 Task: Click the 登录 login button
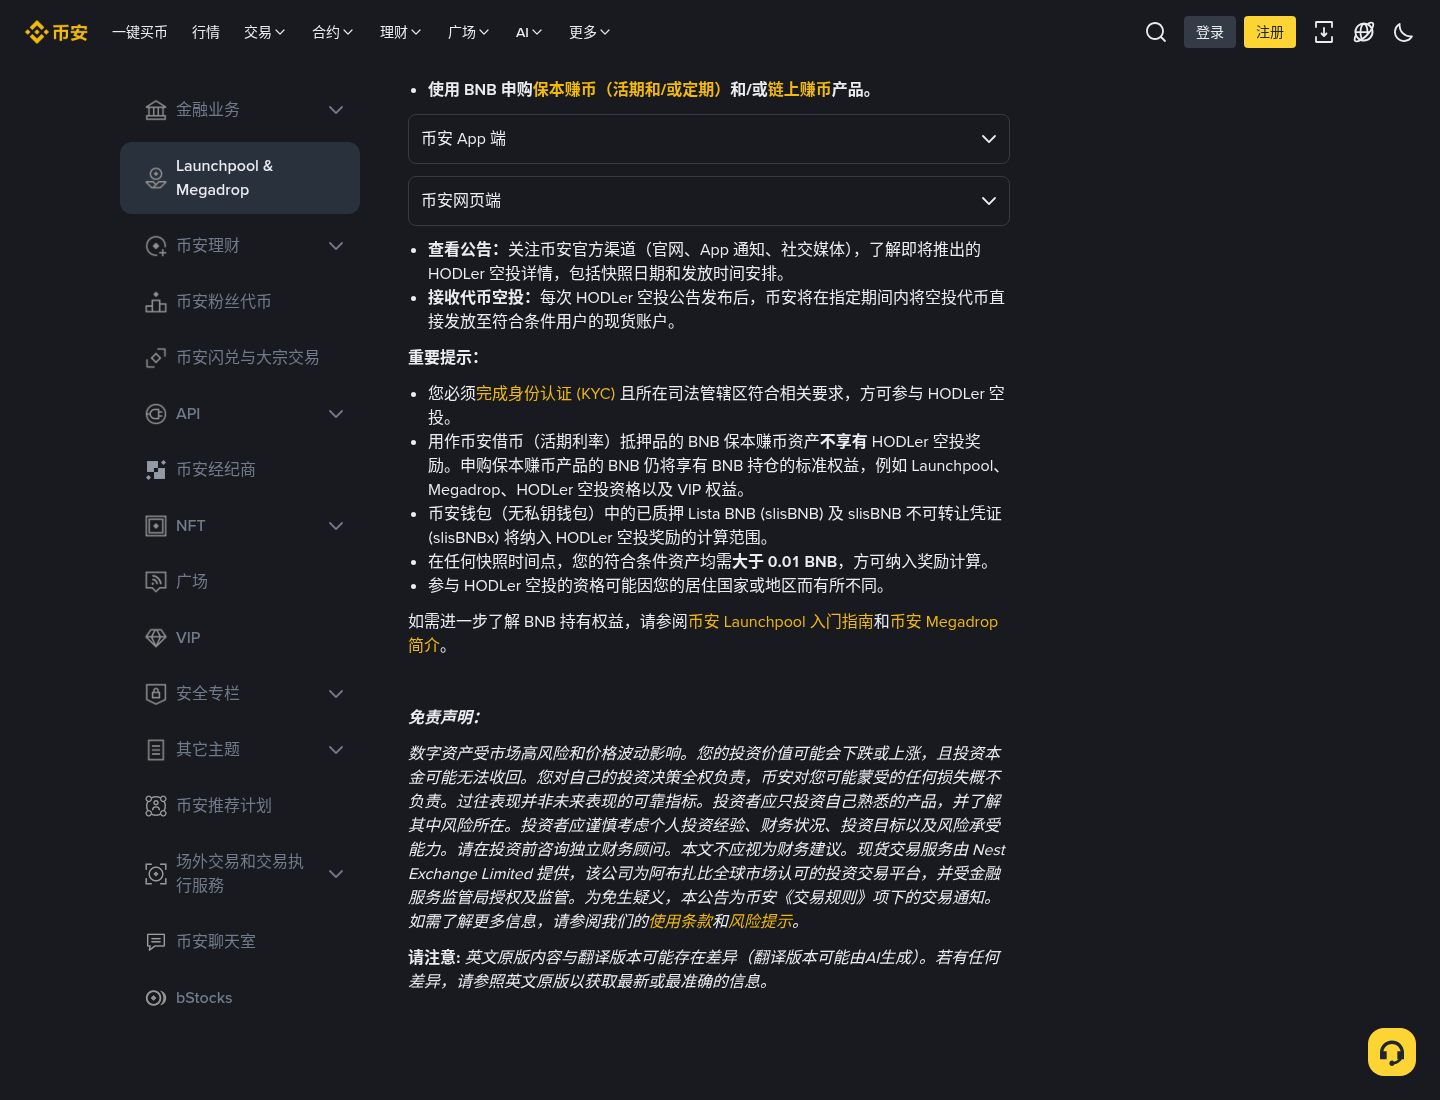tap(1210, 32)
